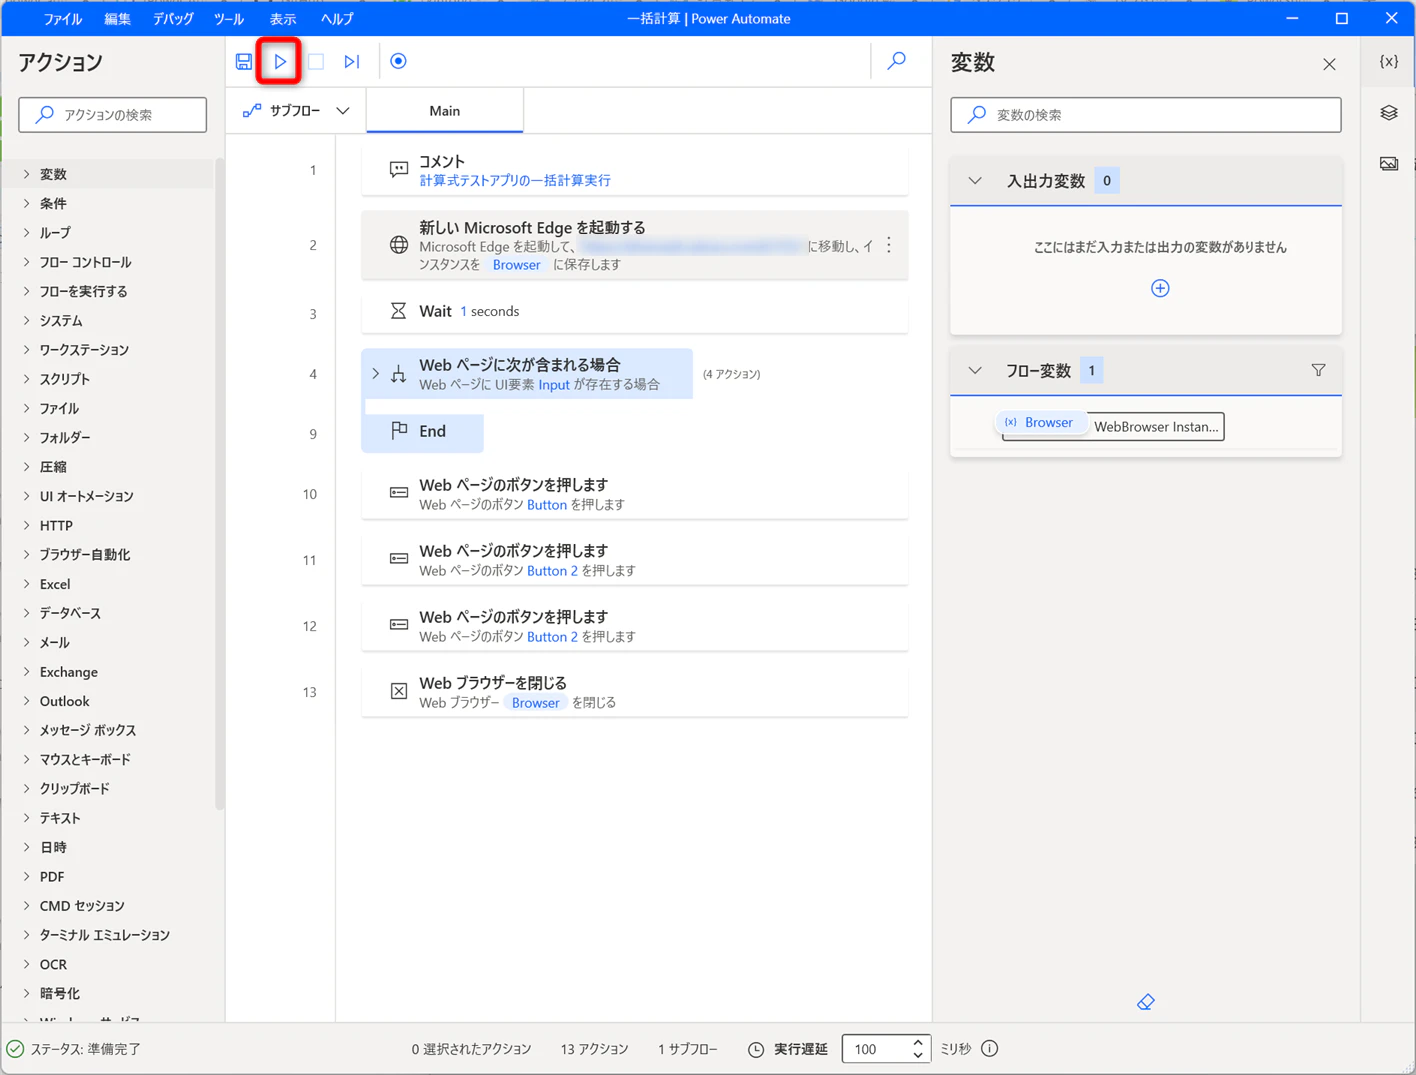The width and height of the screenshot is (1416, 1075).
Task: Focus the 変数の検索 search box
Action: (x=1146, y=115)
